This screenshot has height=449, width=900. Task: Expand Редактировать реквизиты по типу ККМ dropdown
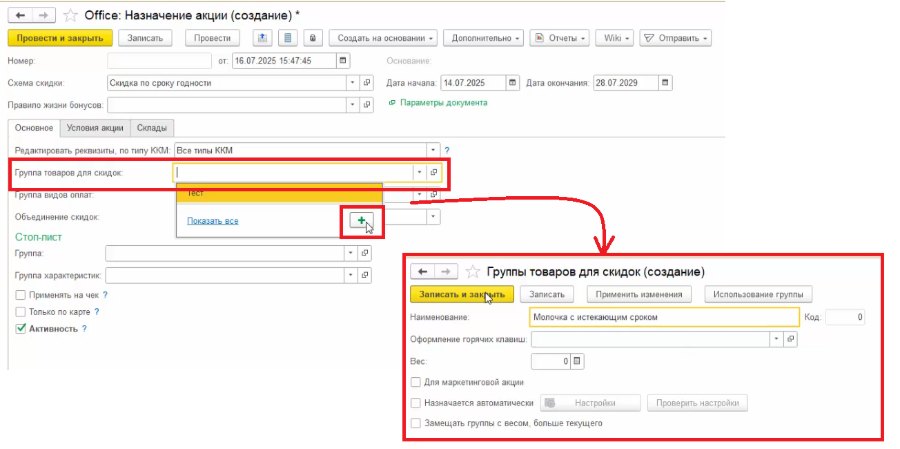434,150
